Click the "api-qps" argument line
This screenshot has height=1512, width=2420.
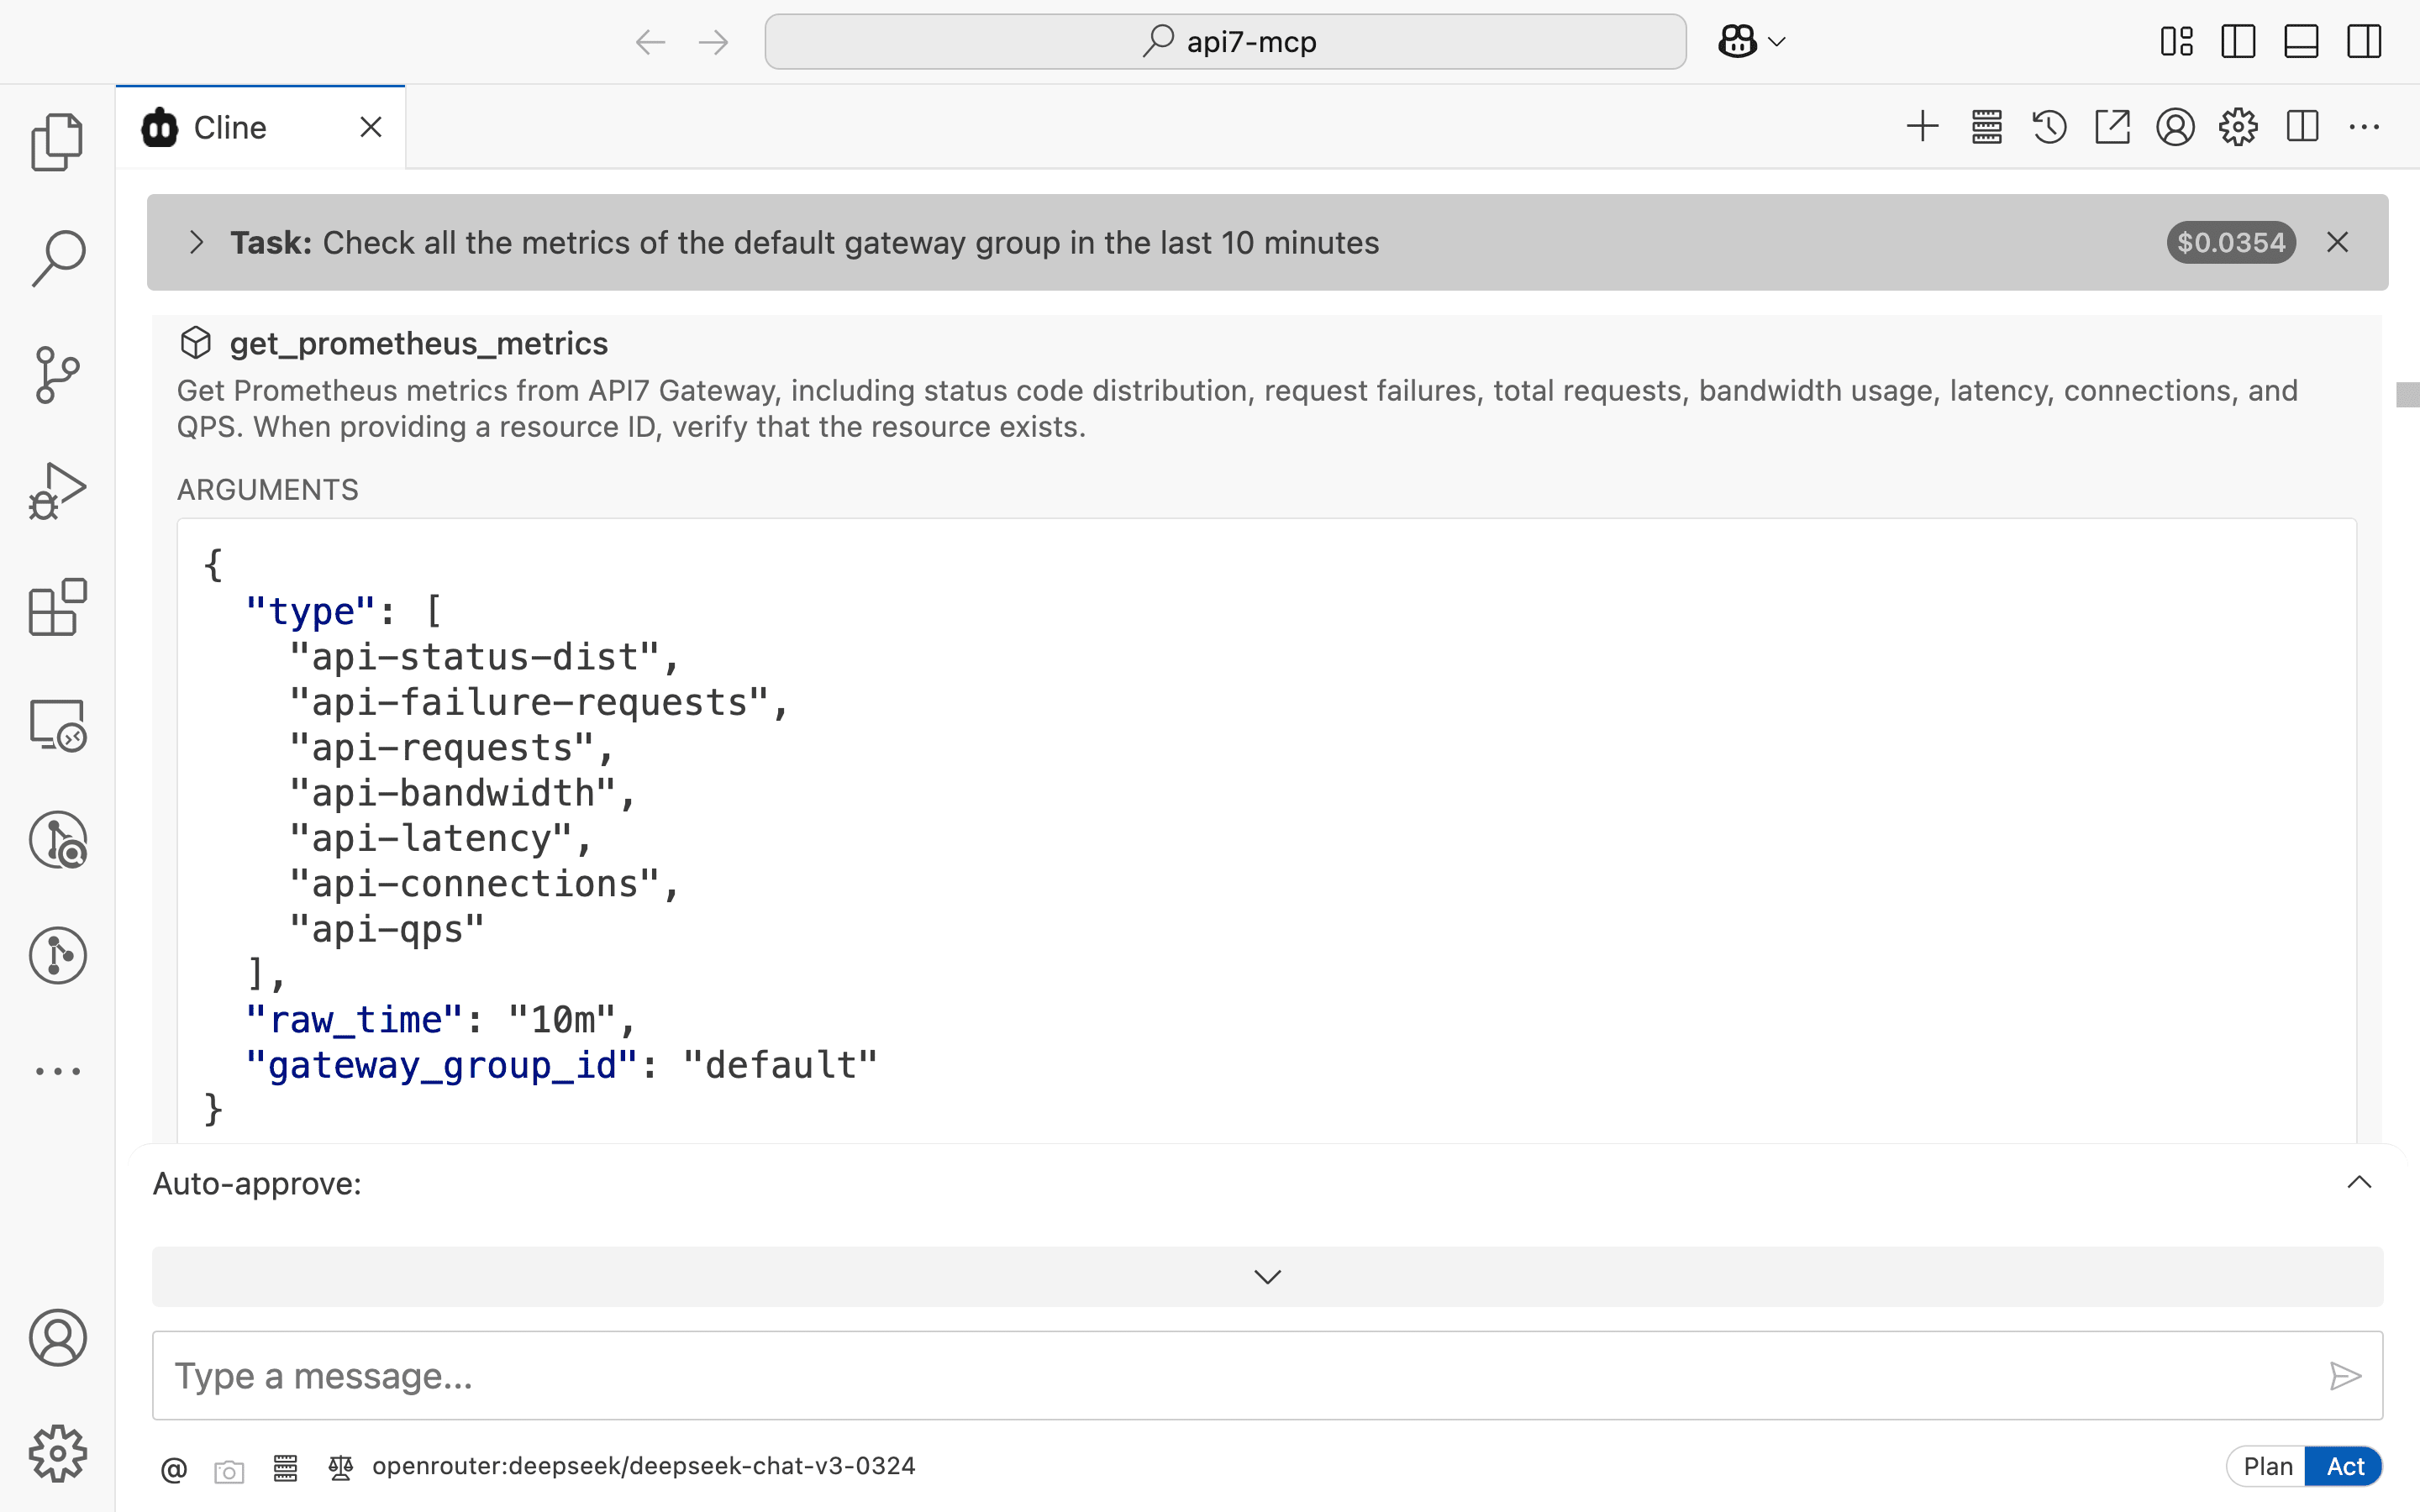click(386, 929)
